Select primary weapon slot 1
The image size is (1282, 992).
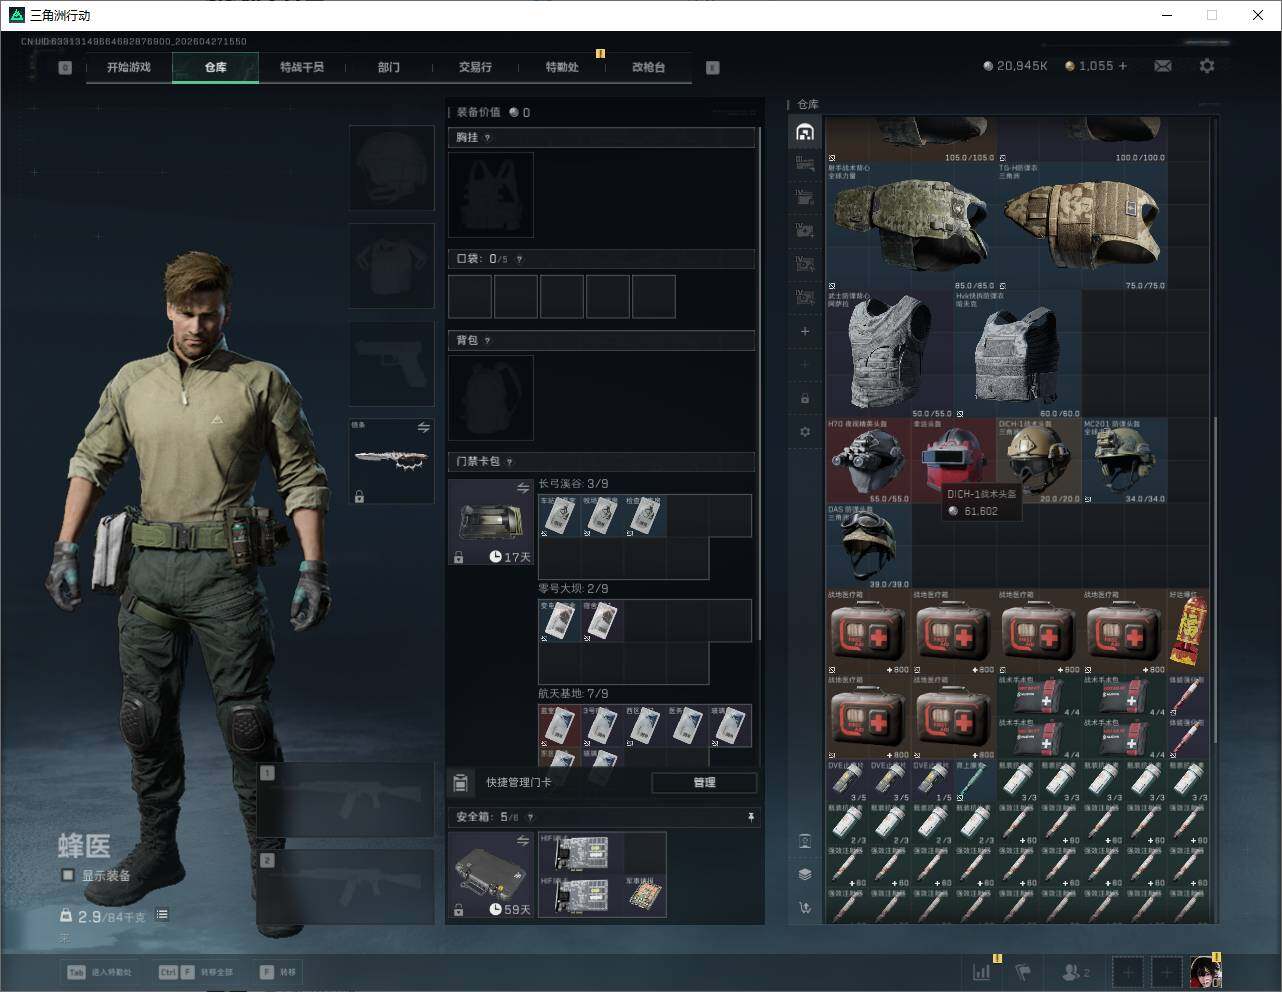(x=346, y=800)
